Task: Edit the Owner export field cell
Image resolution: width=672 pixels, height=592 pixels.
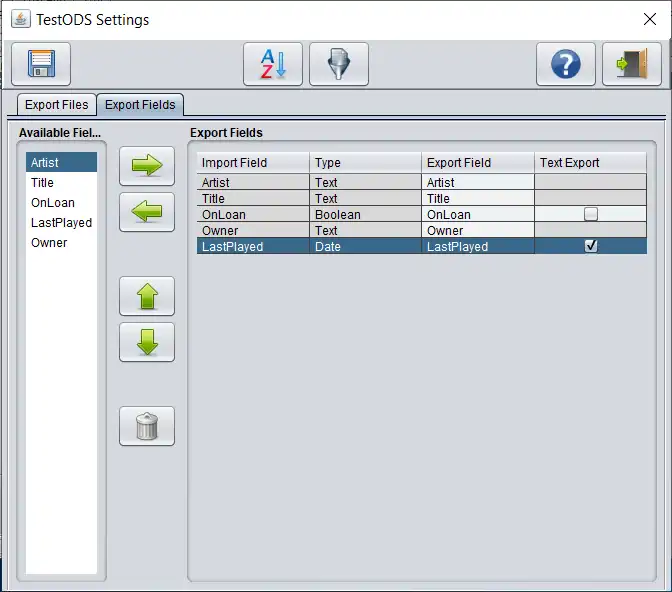Action: [478, 230]
